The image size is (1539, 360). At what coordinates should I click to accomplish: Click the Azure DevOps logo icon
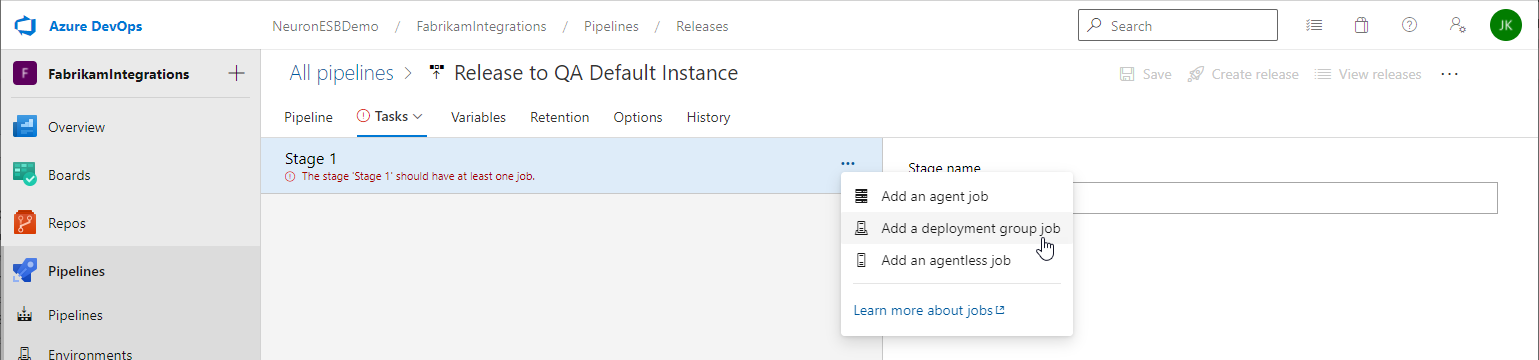(x=25, y=26)
